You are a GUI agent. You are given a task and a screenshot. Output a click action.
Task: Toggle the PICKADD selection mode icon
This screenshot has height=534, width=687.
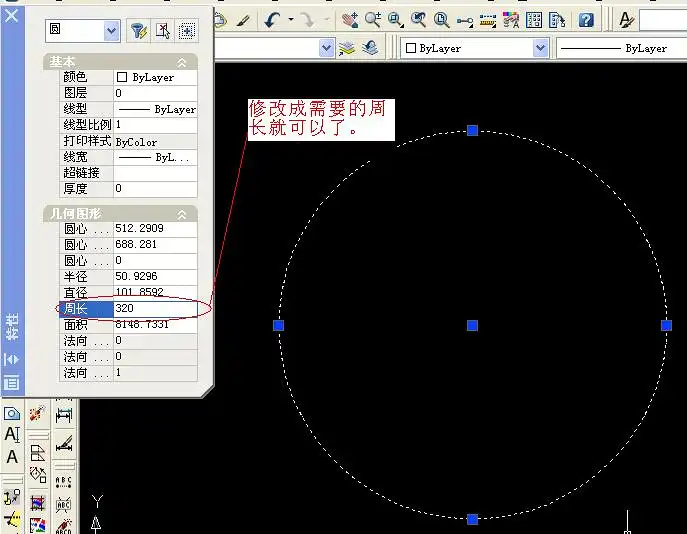(x=186, y=31)
